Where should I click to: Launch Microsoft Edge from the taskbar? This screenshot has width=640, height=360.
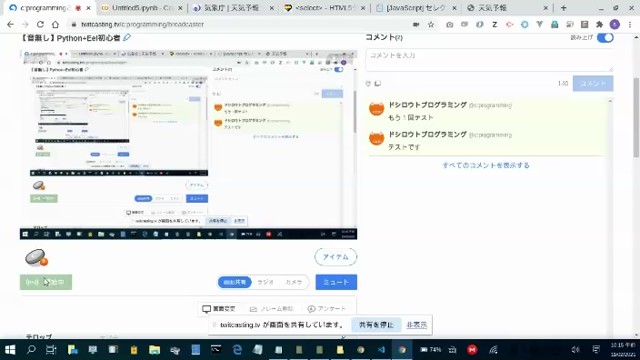(237, 350)
